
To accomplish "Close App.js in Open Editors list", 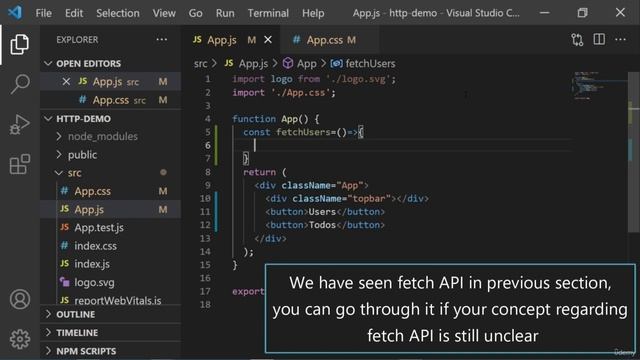I will click(66, 82).
